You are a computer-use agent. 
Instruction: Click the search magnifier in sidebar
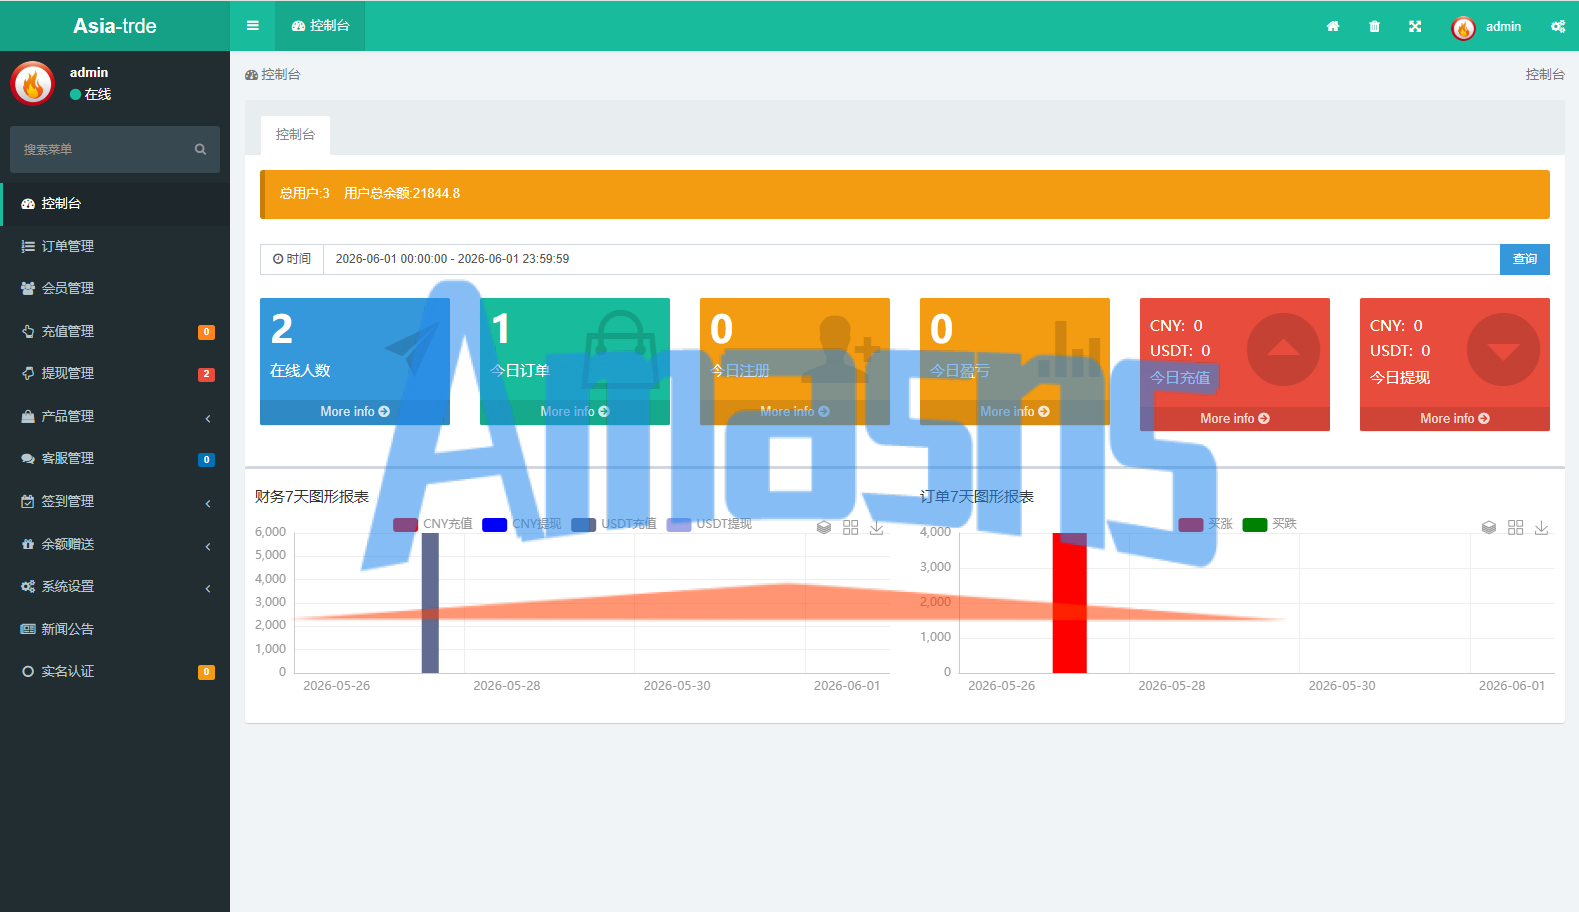click(200, 149)
